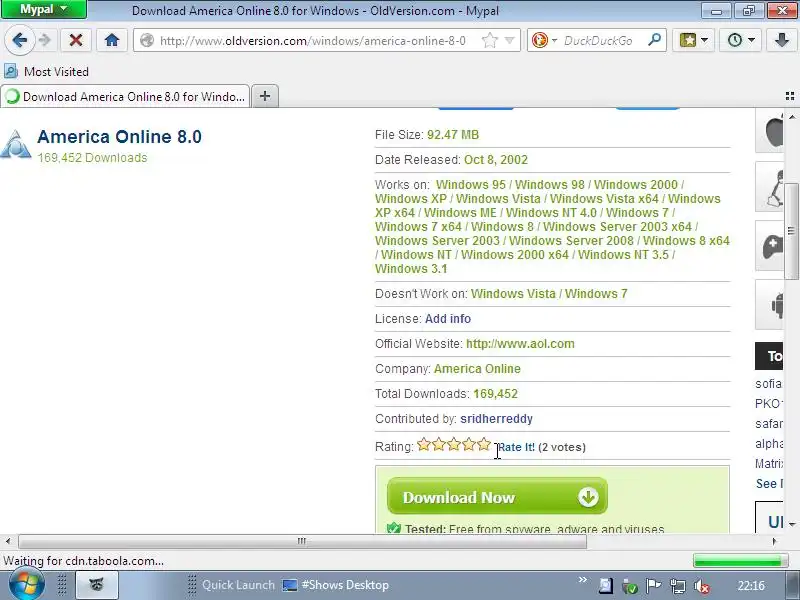Viewport: 800px width, 600px height.
Task: Click the Show Desktop strip at taskbar end
Action: point(792,586)
